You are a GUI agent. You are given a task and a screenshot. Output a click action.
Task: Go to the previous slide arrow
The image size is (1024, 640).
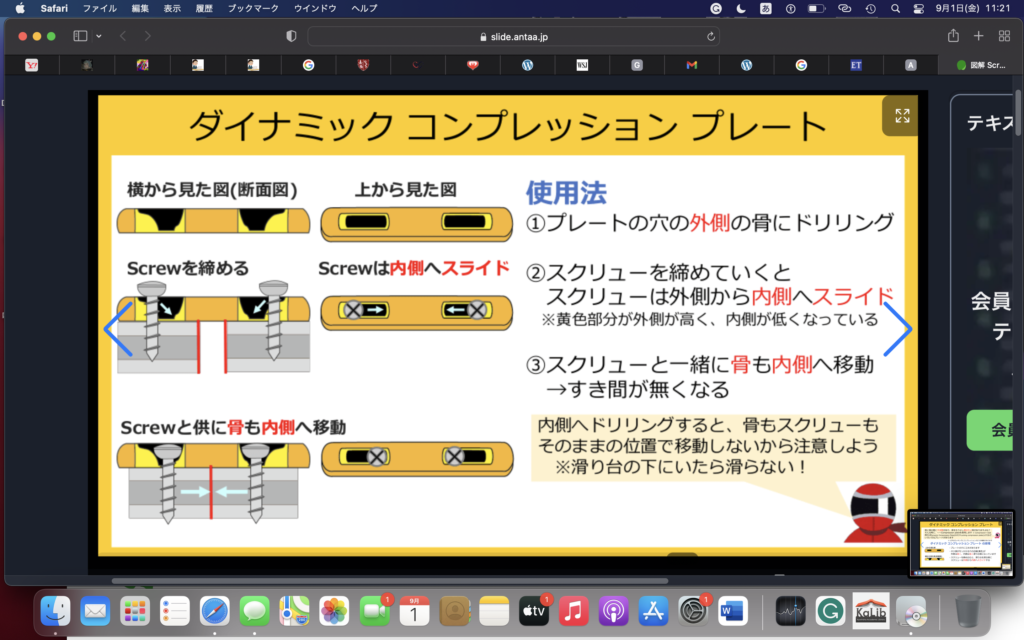tap(118, 329)
